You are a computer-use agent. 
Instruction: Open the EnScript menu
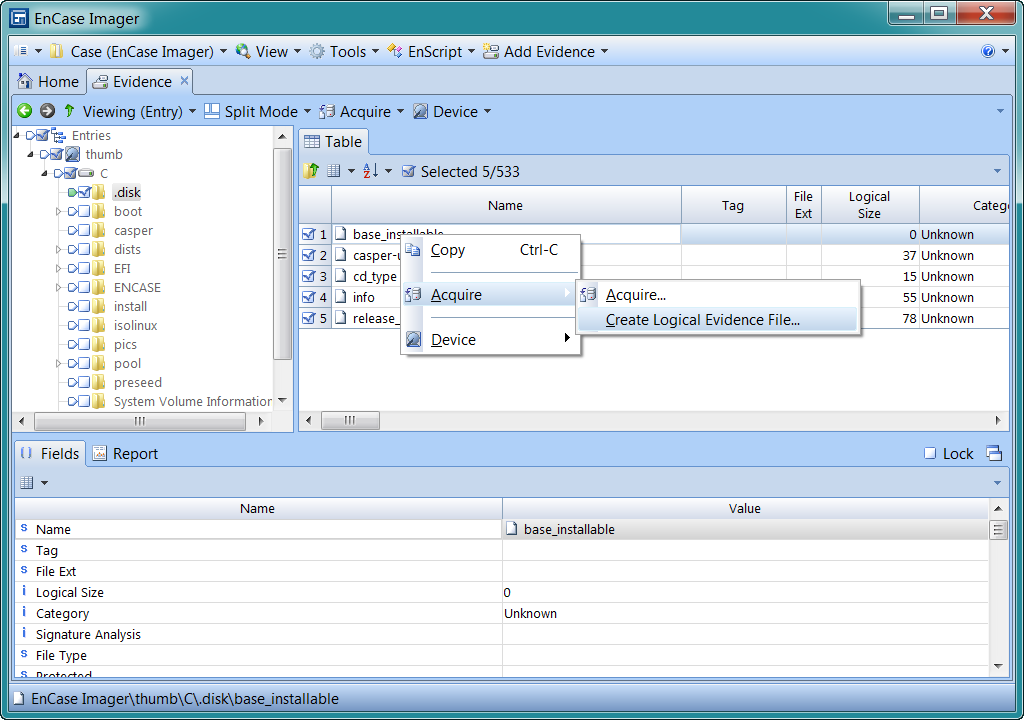pyautogui.click(x=430, y=52)
